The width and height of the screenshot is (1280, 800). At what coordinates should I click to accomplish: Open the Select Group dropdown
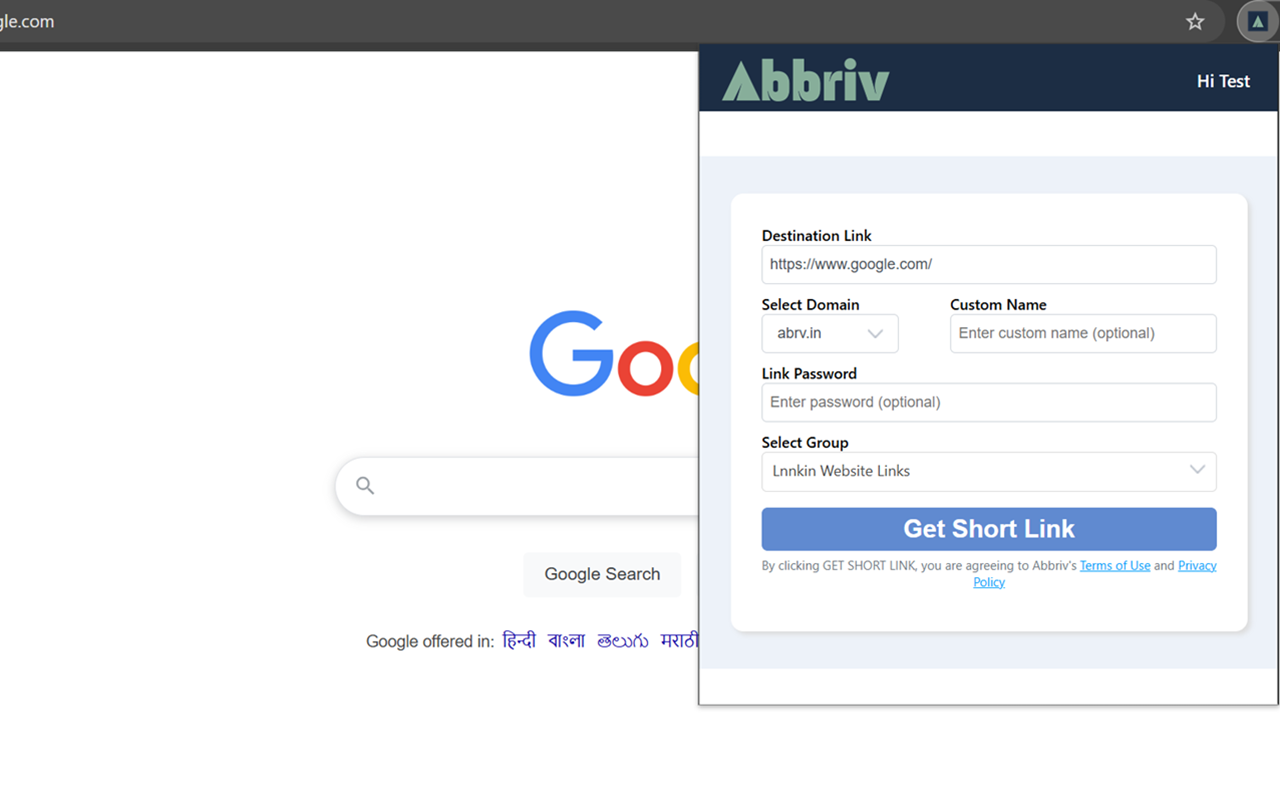tap(988, 471)
